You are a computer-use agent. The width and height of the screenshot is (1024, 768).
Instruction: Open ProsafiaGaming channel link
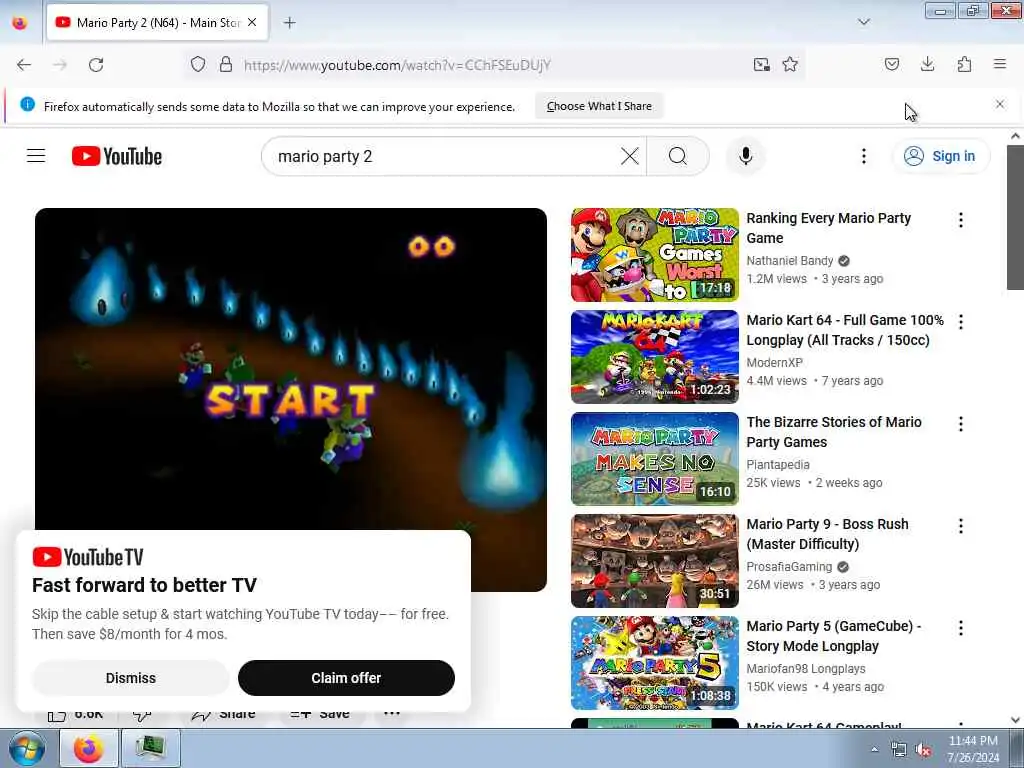tap(789, 567)
